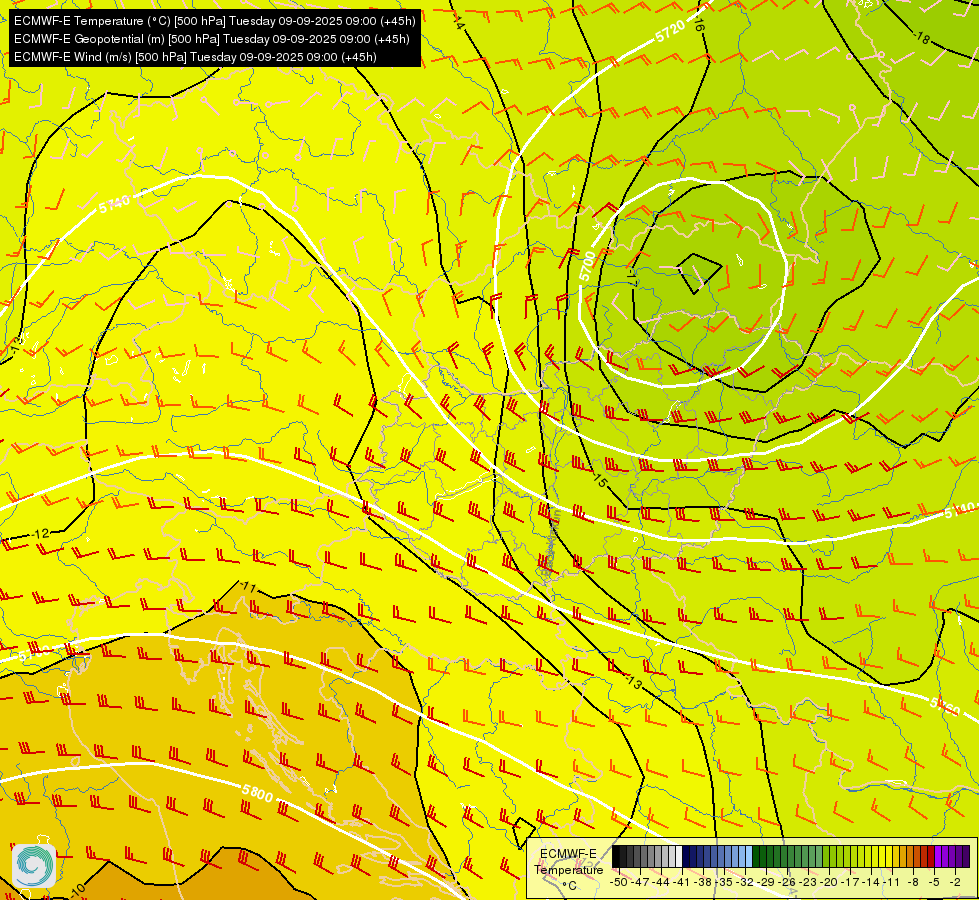Click the -47 legend tick label
Image resolution: width=979 pixels, height=900 pixels.
(640, 882)
